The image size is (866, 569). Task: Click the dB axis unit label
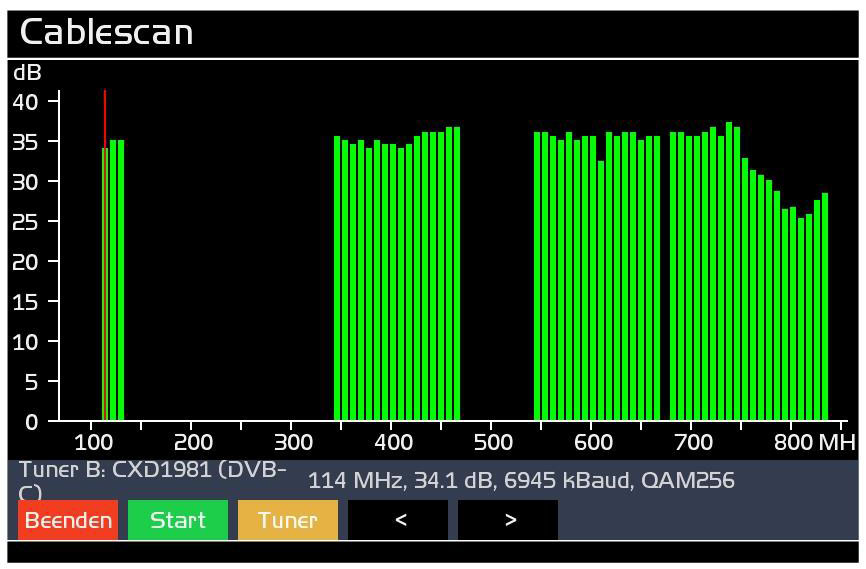[27, 72]
